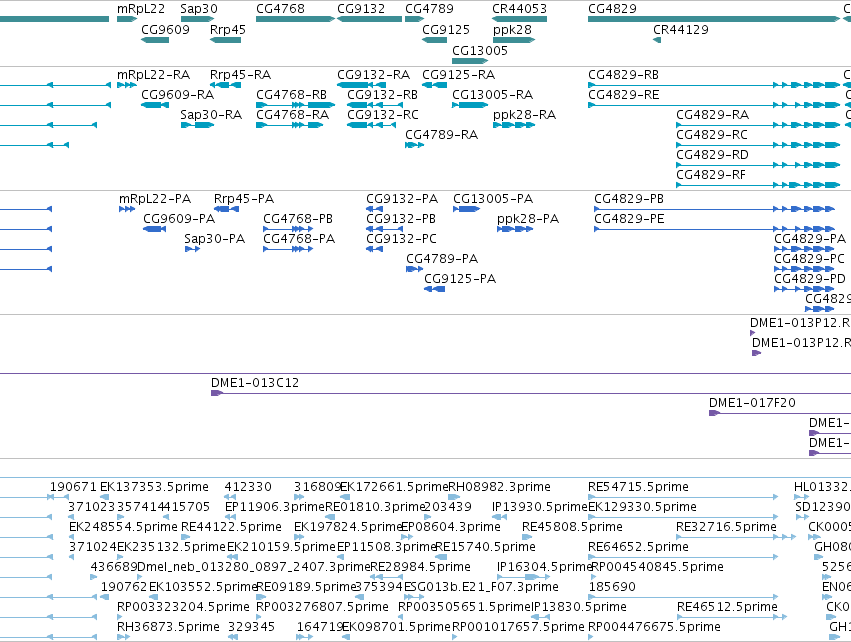The width and height of the screenshot is (851, 642).
Task: Click the CG4829-RF transcript label
Action: (x=711, y=175)
